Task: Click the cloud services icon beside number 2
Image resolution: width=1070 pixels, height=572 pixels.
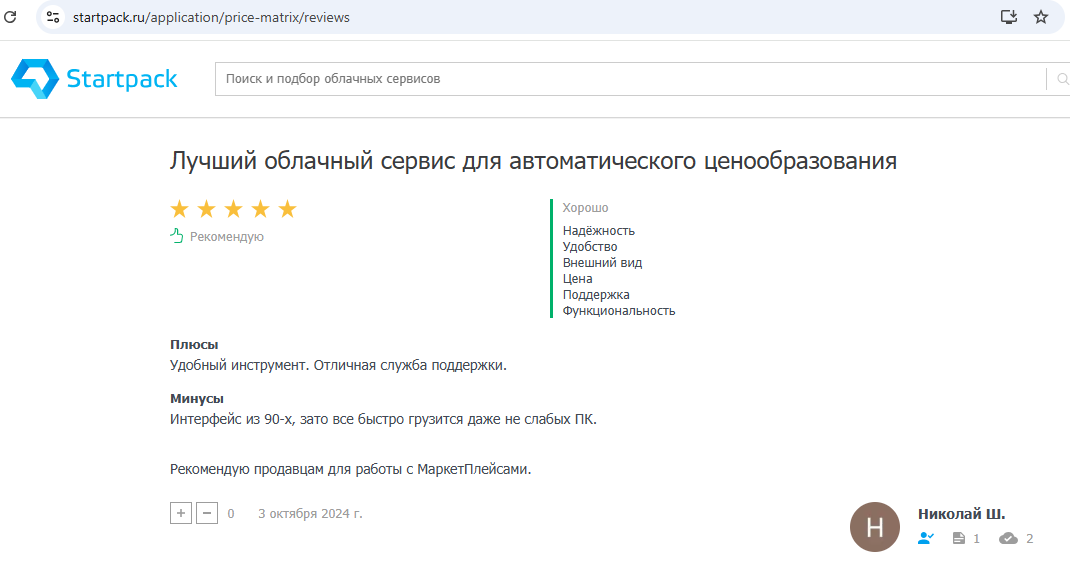Action: point(1008,538)
